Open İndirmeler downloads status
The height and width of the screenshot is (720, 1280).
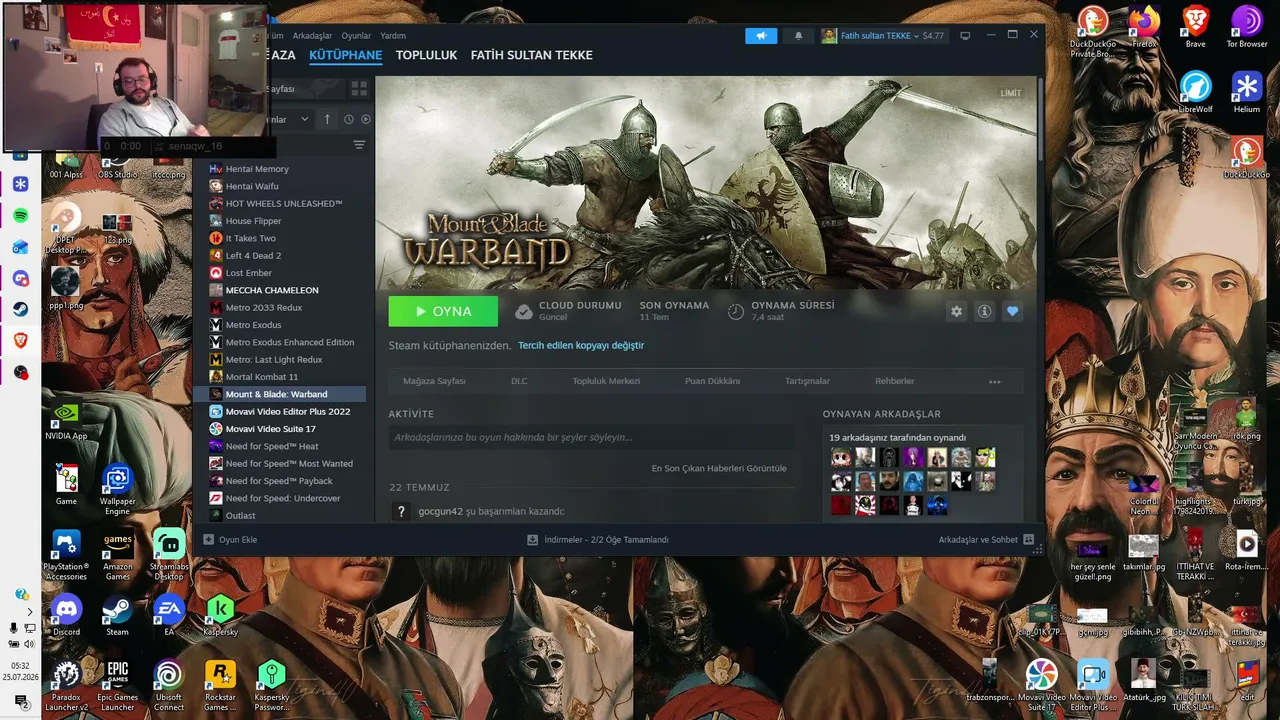click(598, 540)
